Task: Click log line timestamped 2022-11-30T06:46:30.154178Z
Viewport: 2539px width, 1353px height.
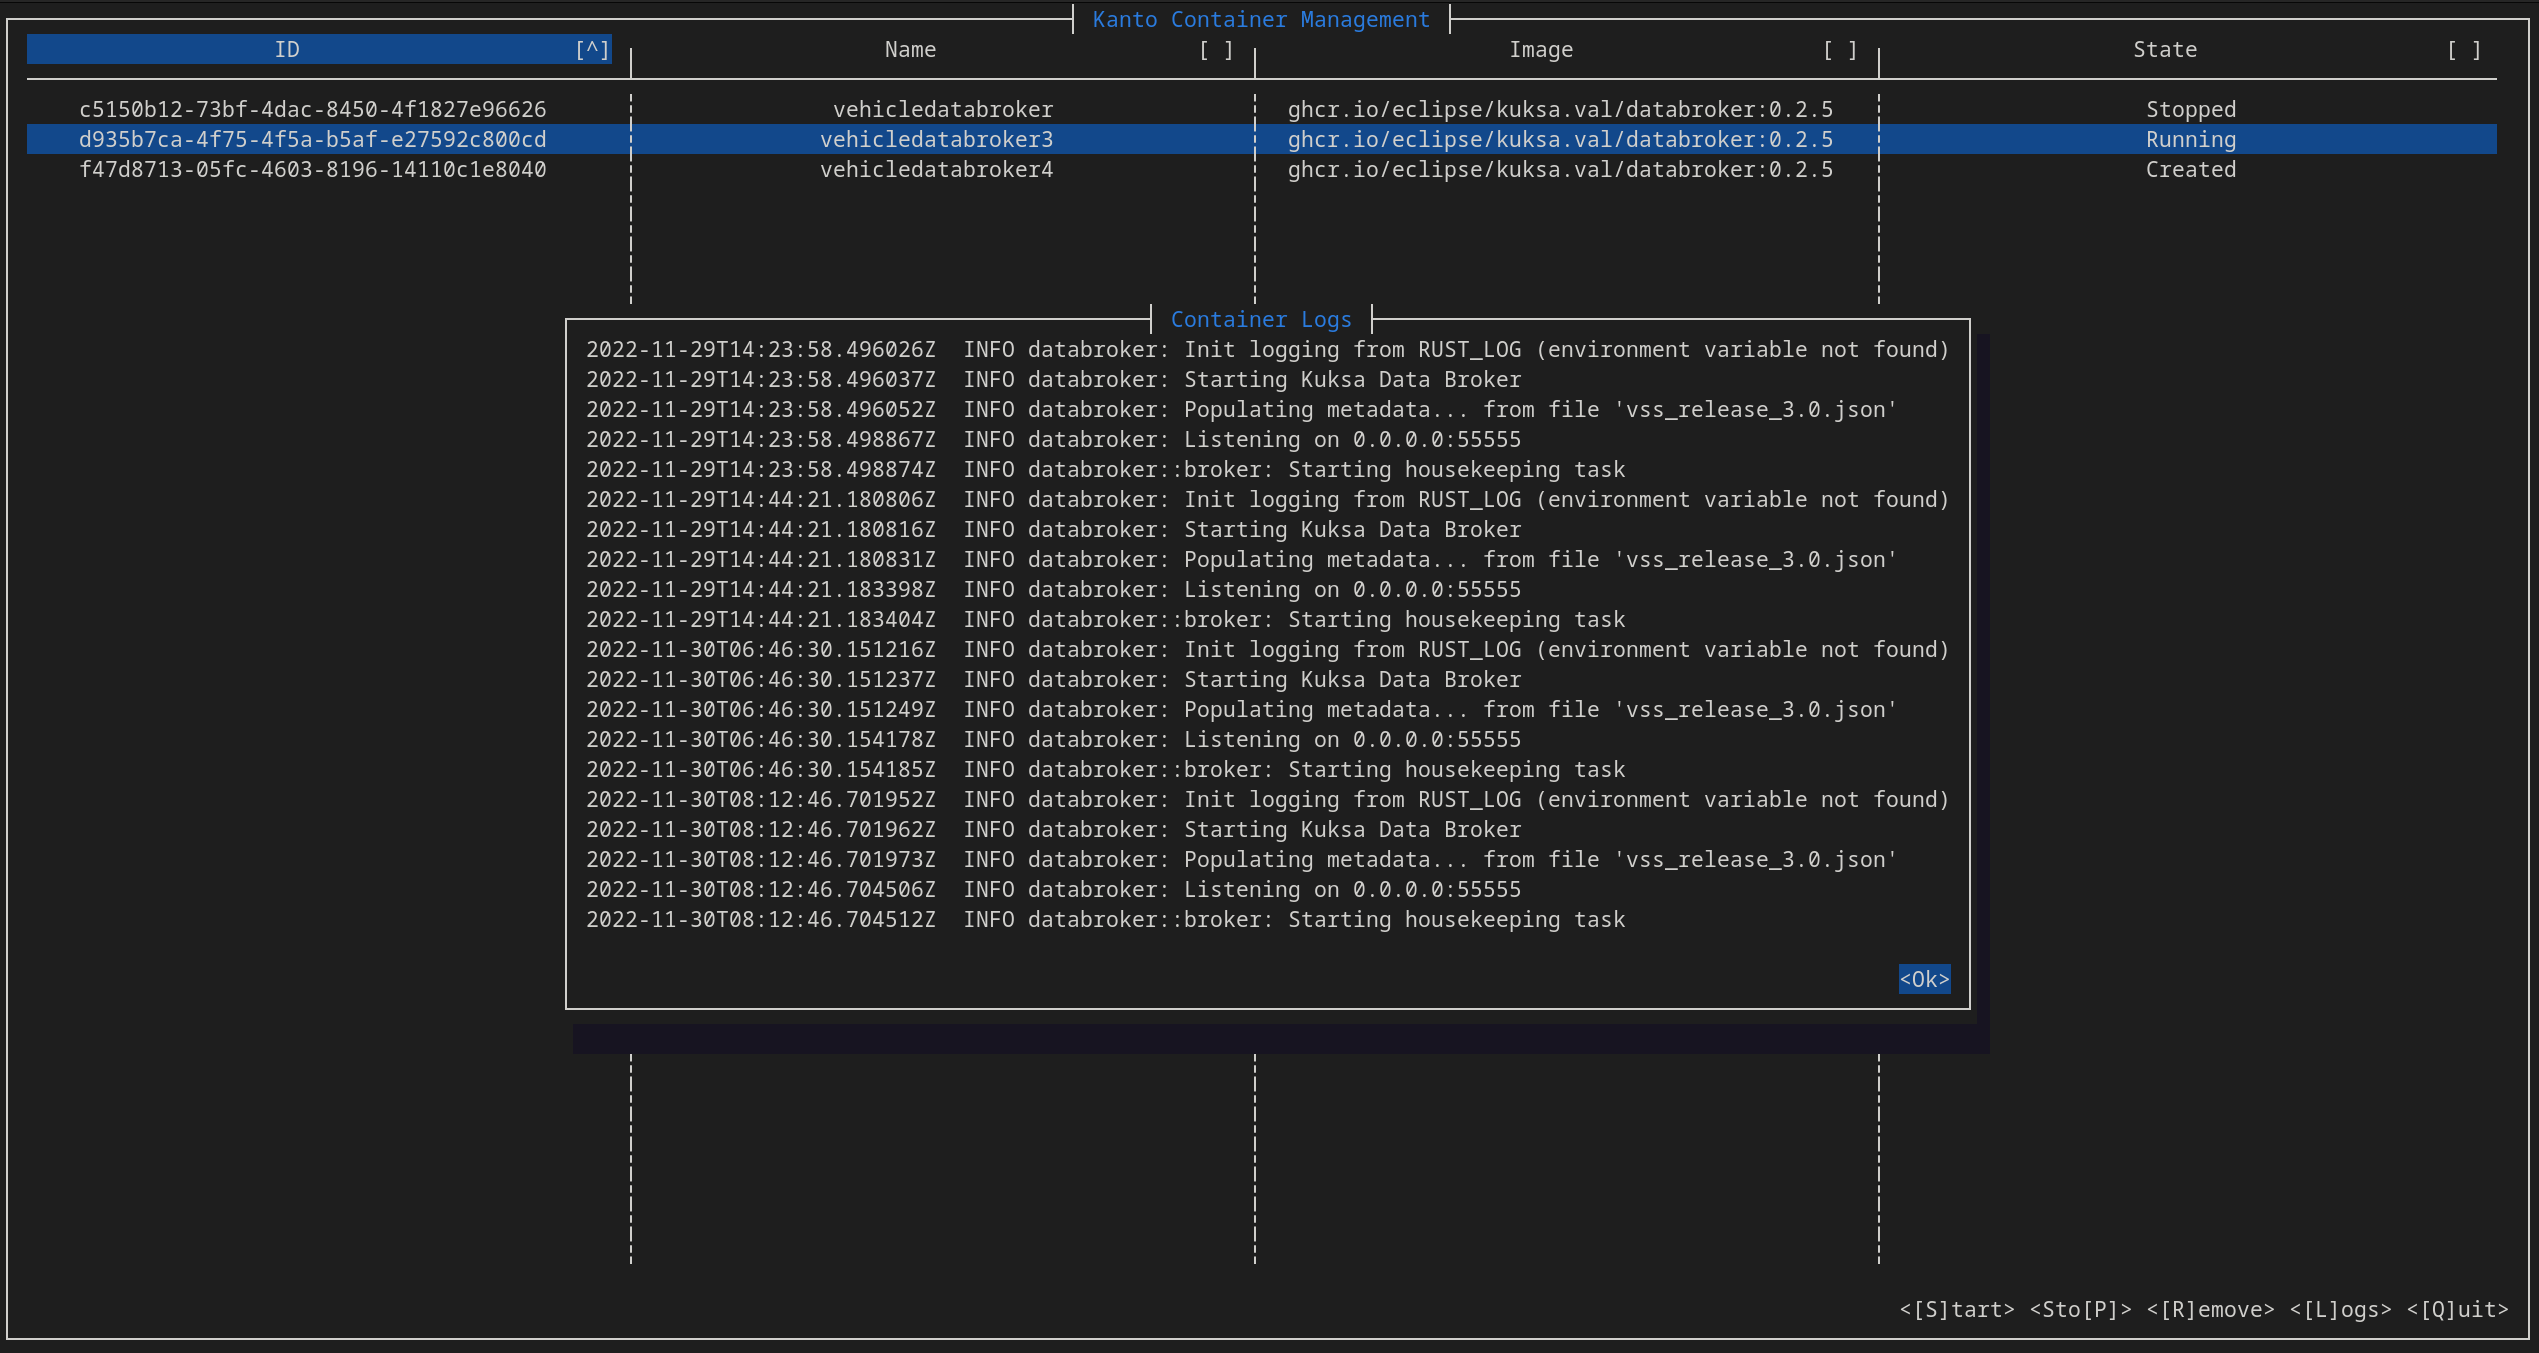Action: point(1054,739)
